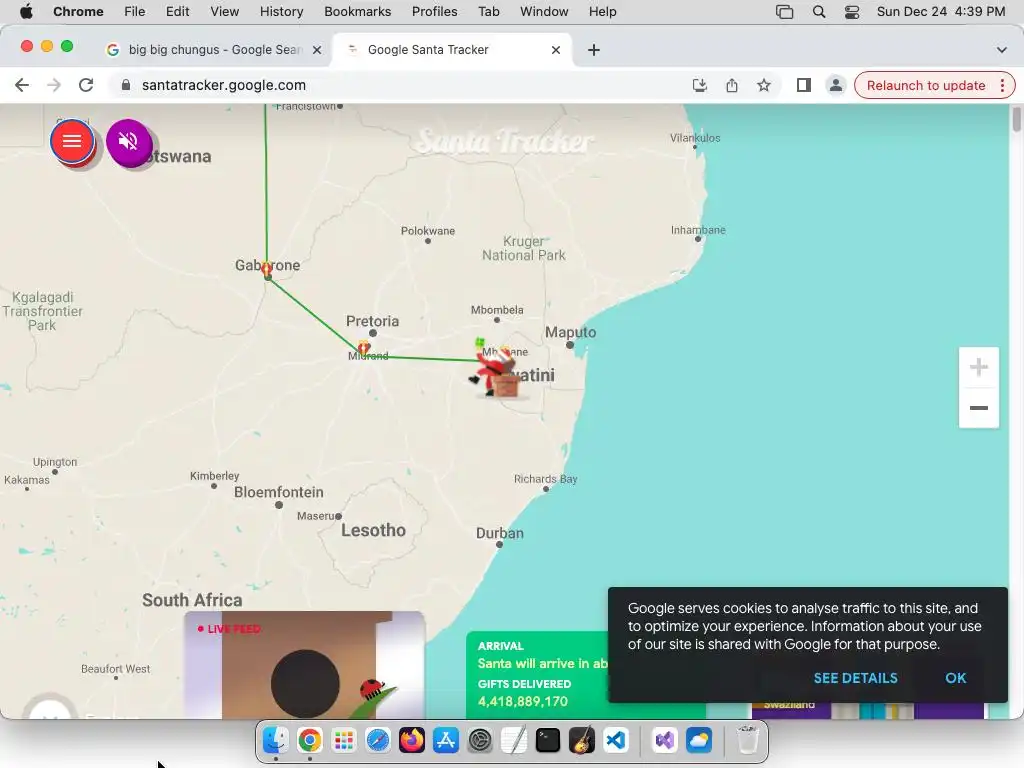Open GarageBand from the Dock

(x=581, y=741)
